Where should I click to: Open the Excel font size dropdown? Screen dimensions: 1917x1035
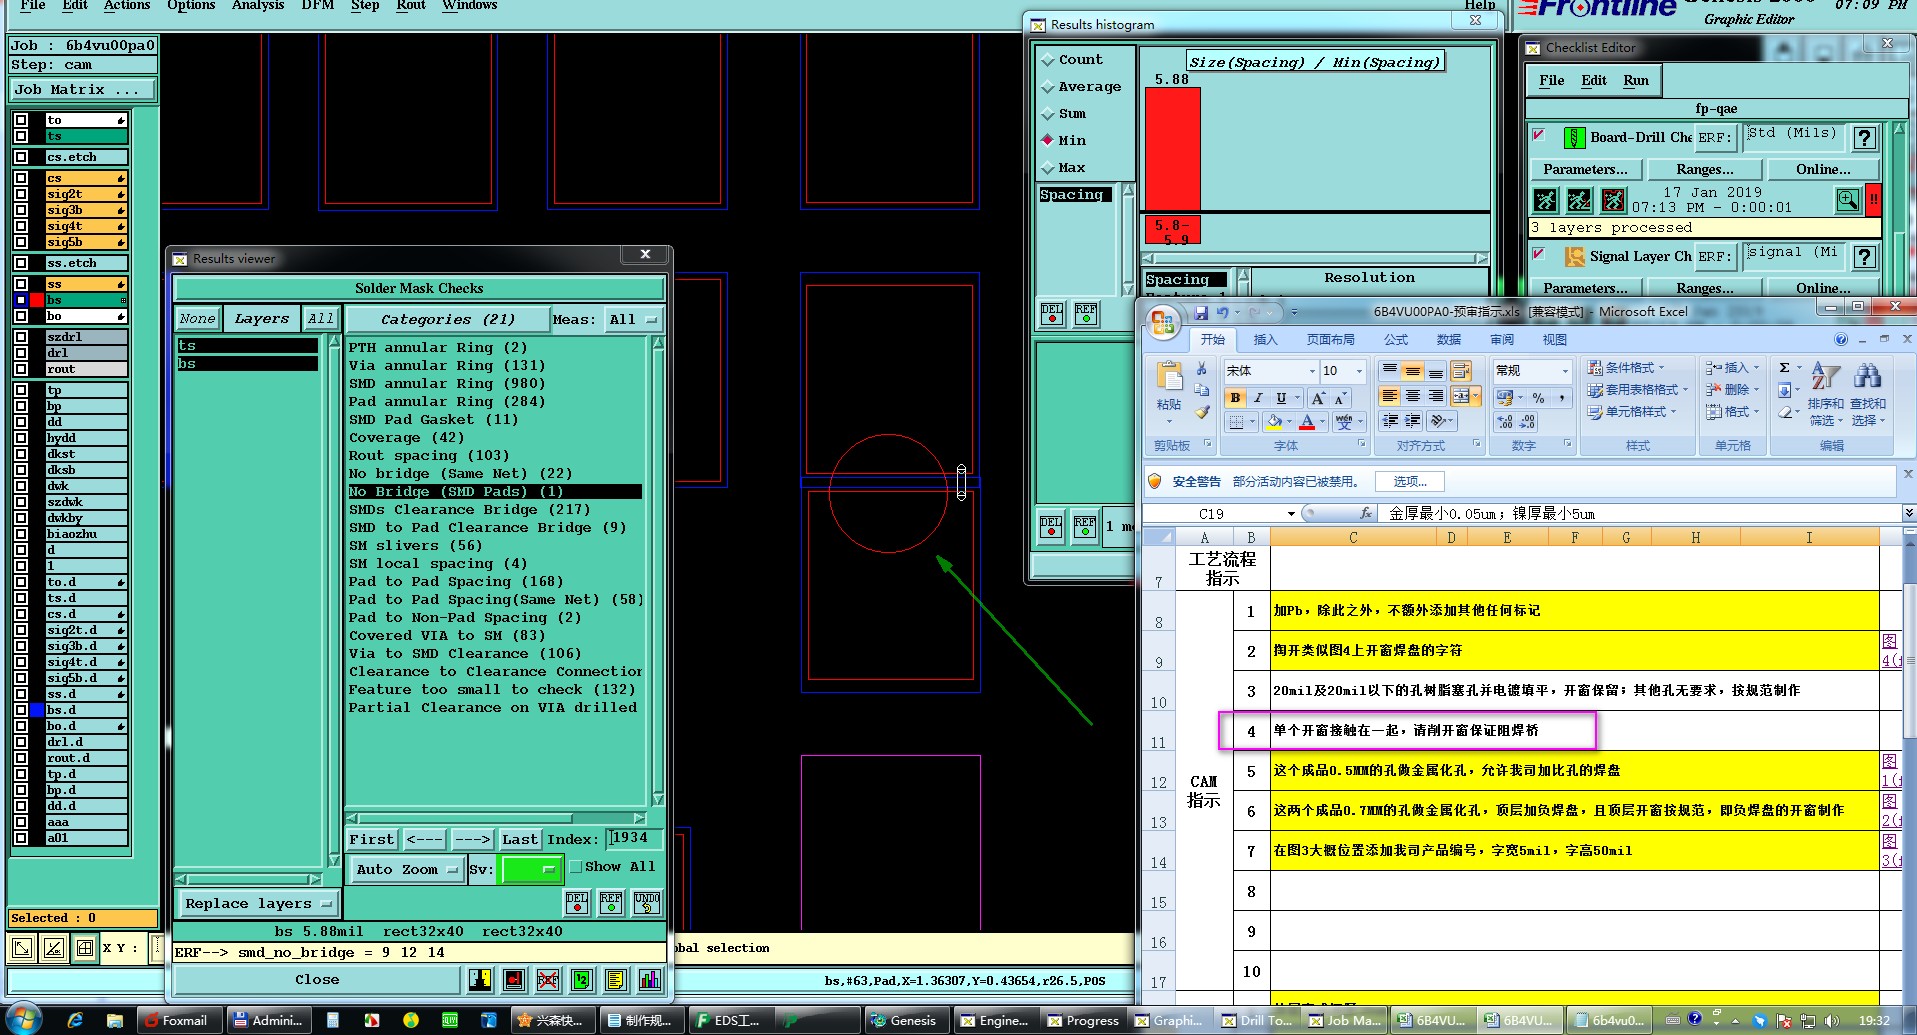[1359, 371]
